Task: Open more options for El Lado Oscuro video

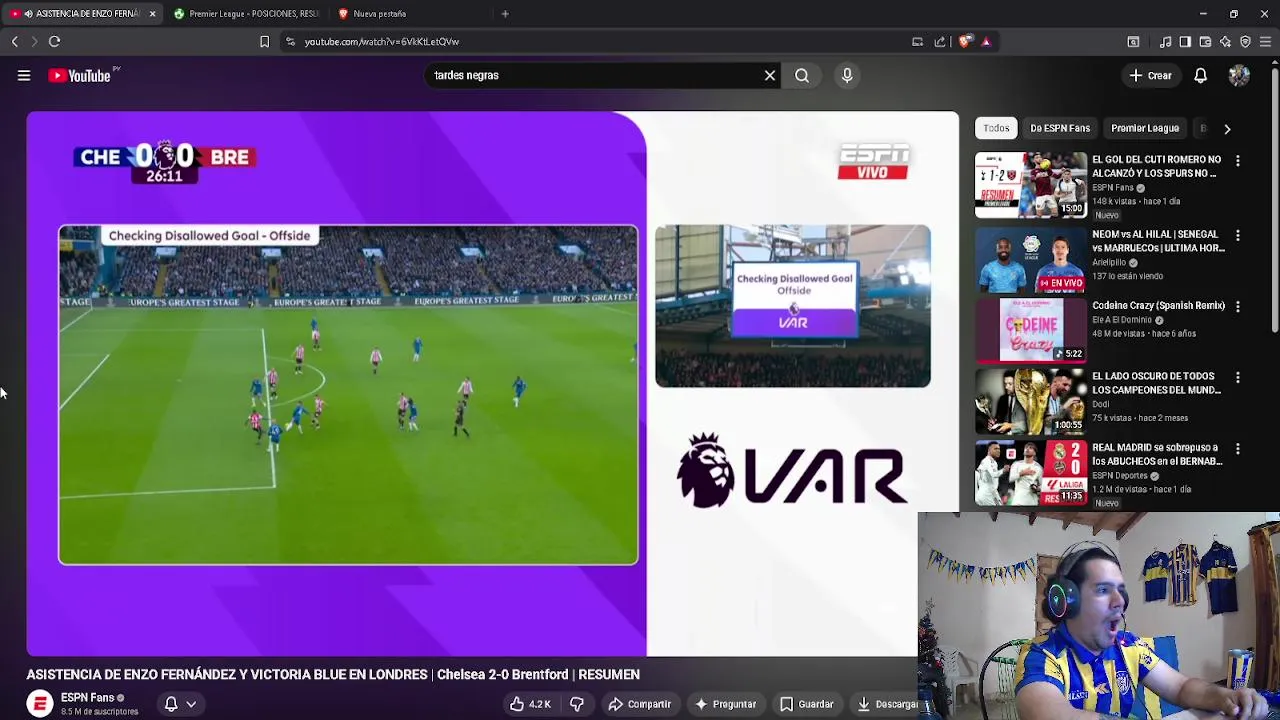Action: (x=1238, y=378)
